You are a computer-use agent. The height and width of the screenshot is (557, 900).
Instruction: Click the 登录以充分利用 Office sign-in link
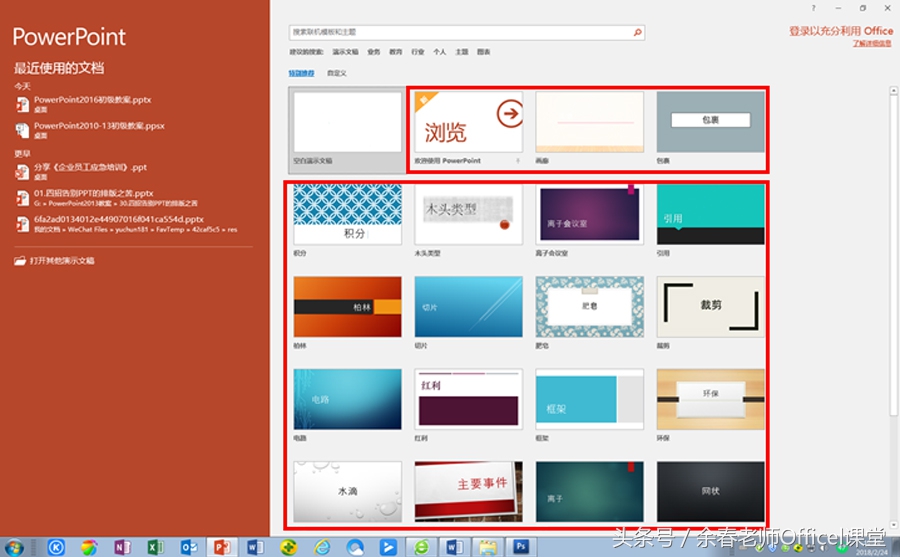[x=841, y=31]
